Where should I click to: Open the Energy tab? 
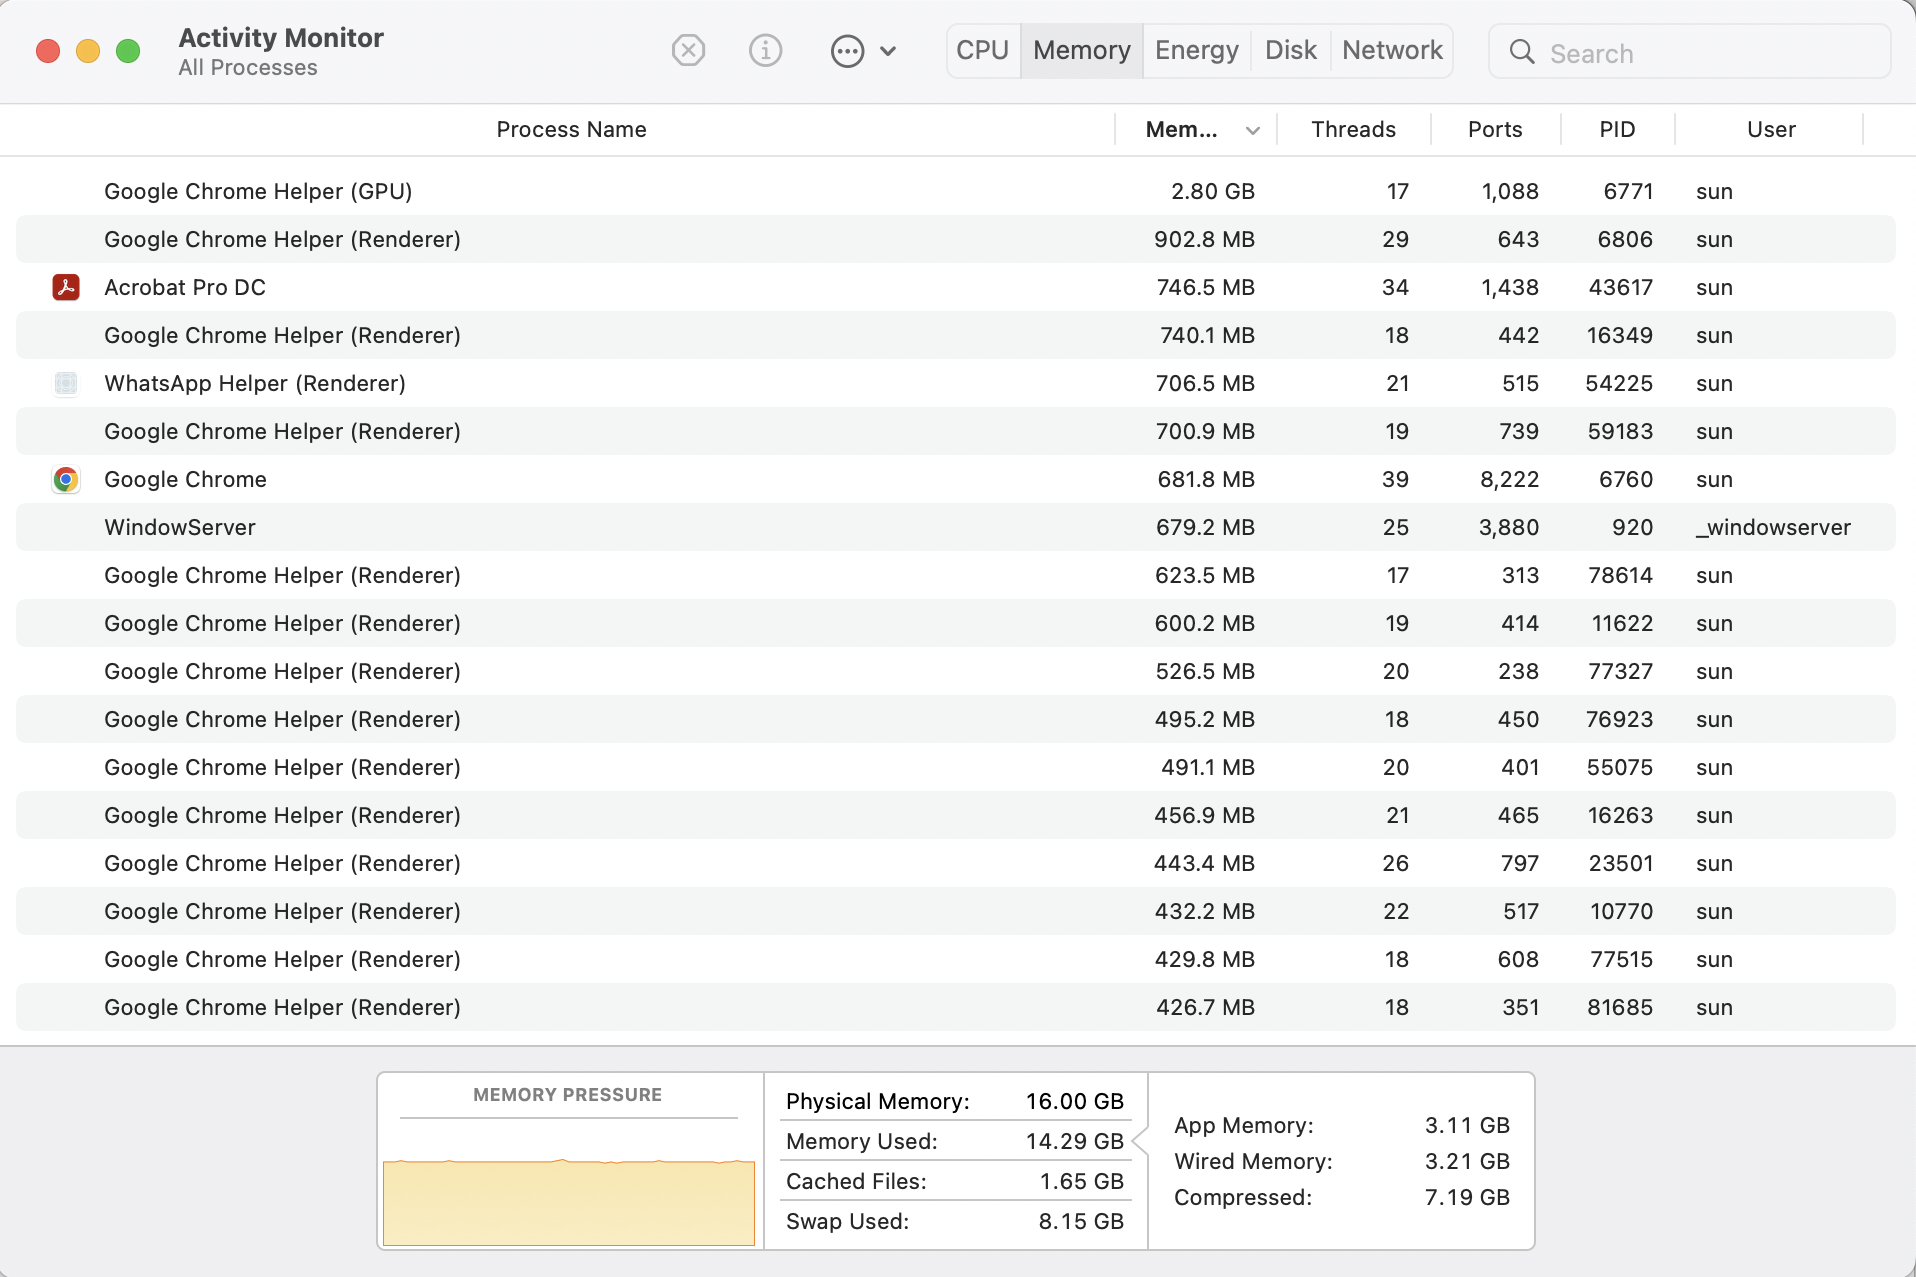(x=1196, y=50)
